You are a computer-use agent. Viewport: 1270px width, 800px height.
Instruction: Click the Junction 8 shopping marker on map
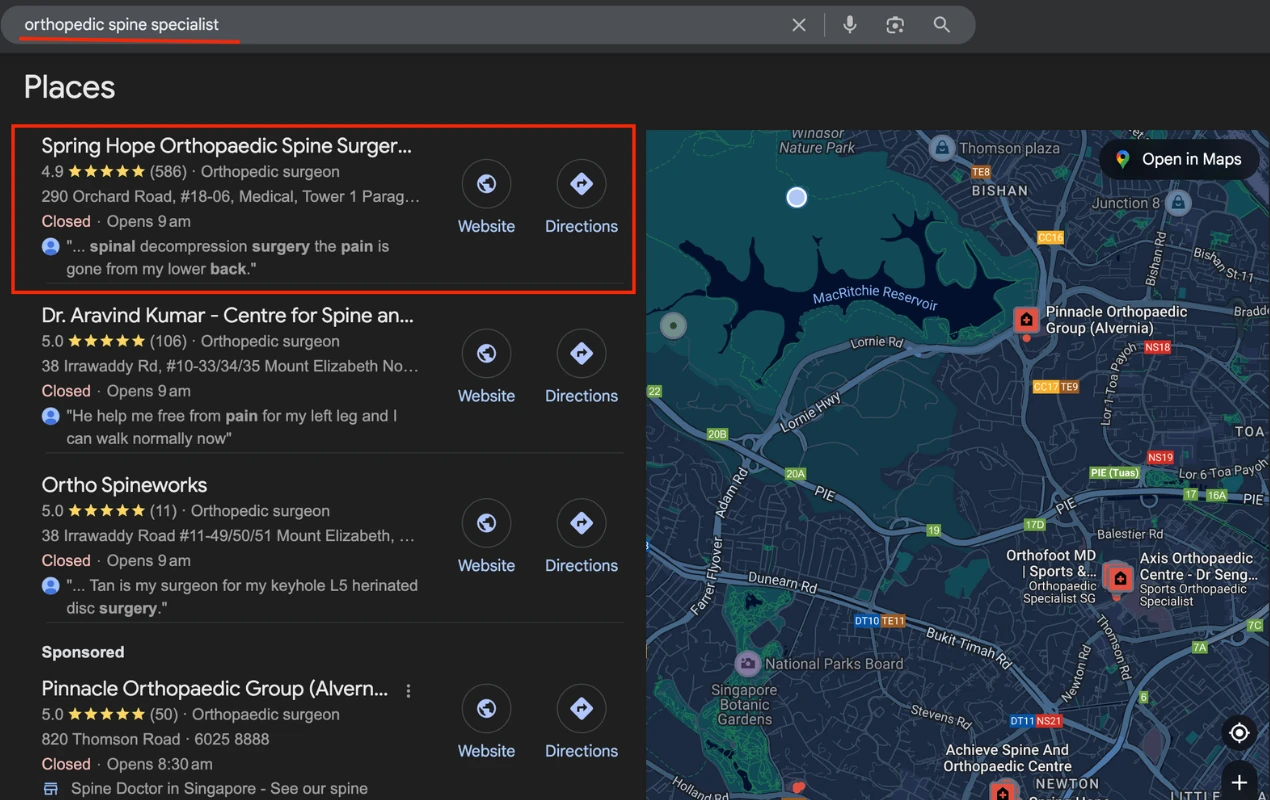click(1178, 203)
